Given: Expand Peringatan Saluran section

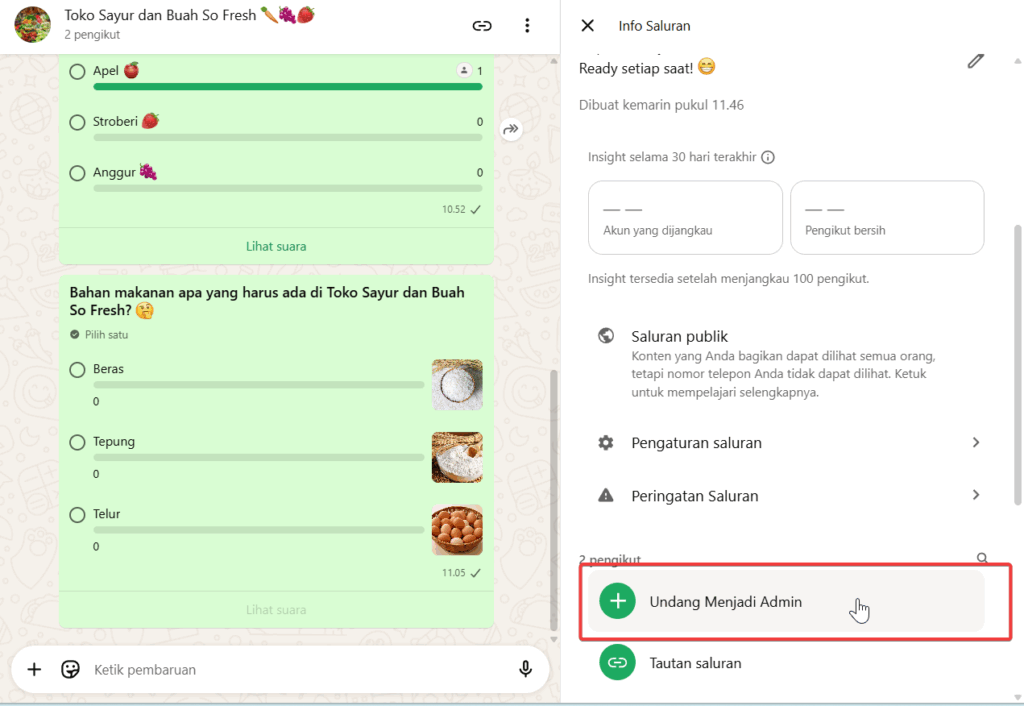Looking at the screenshot, I should tap(790, 496).
